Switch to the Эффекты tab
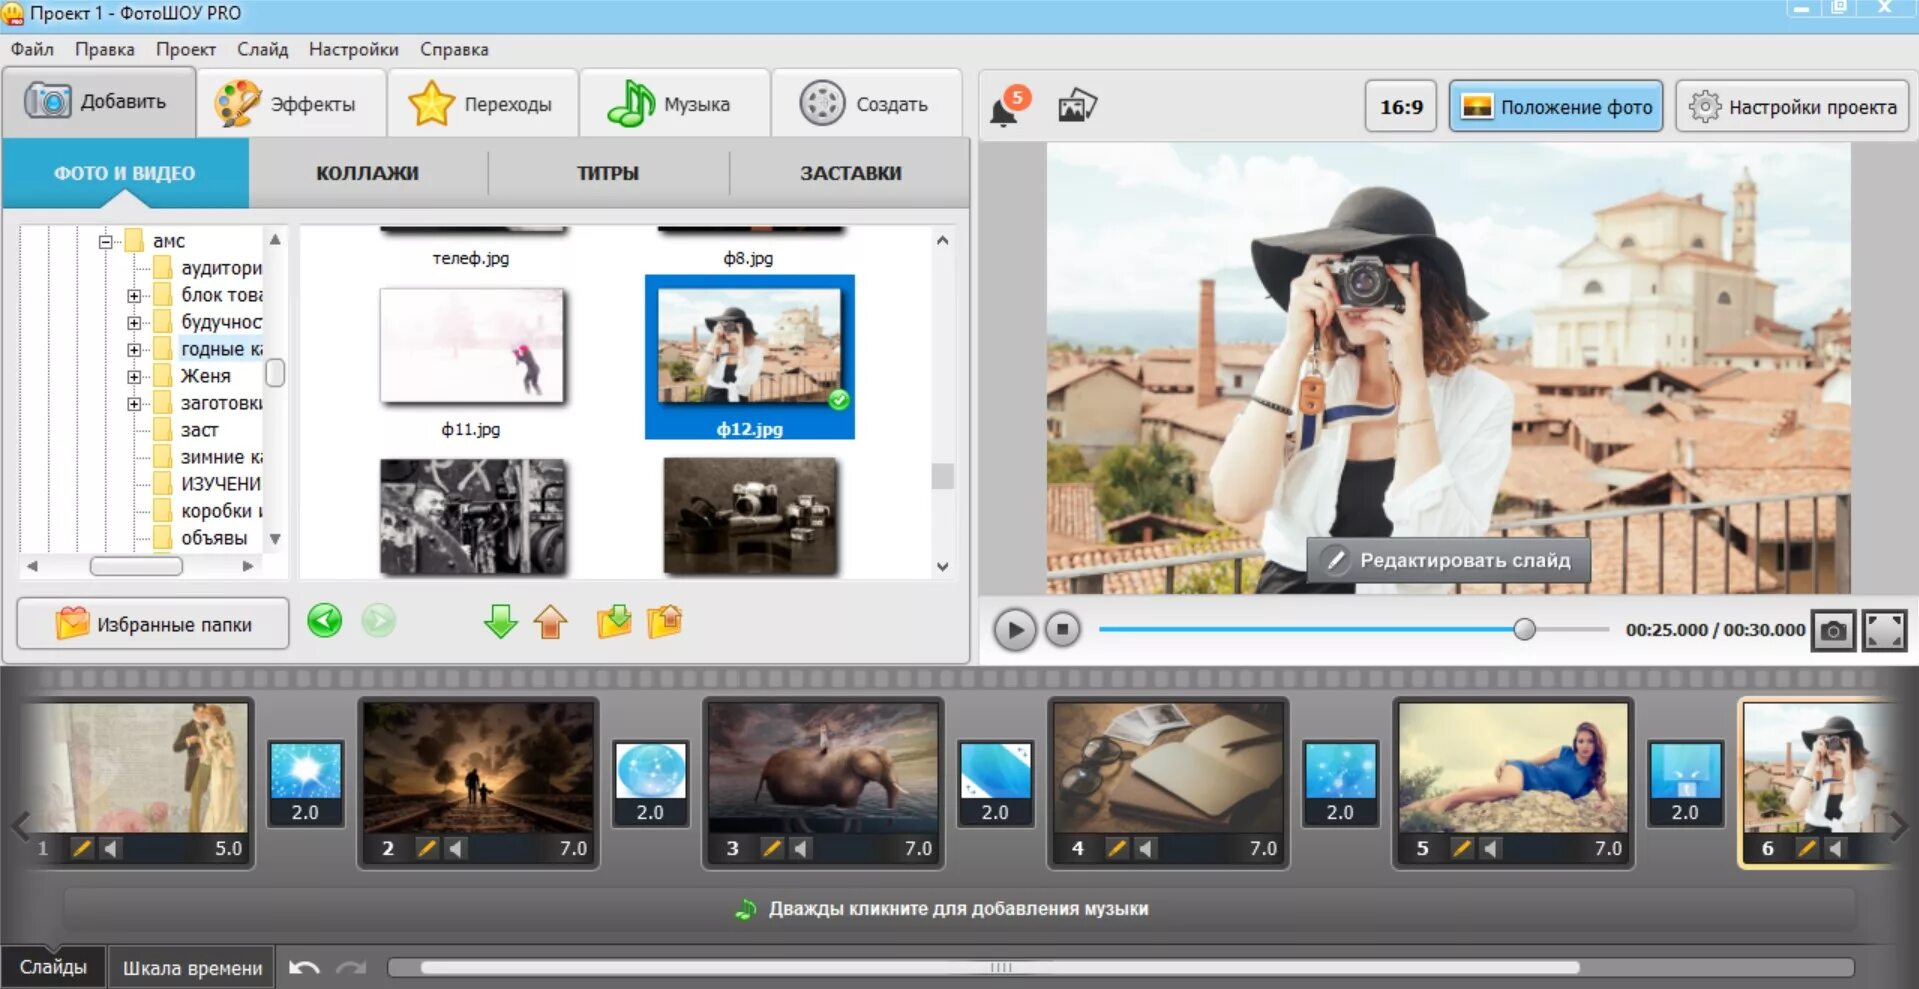1919x989 pixels. point(291,103)
